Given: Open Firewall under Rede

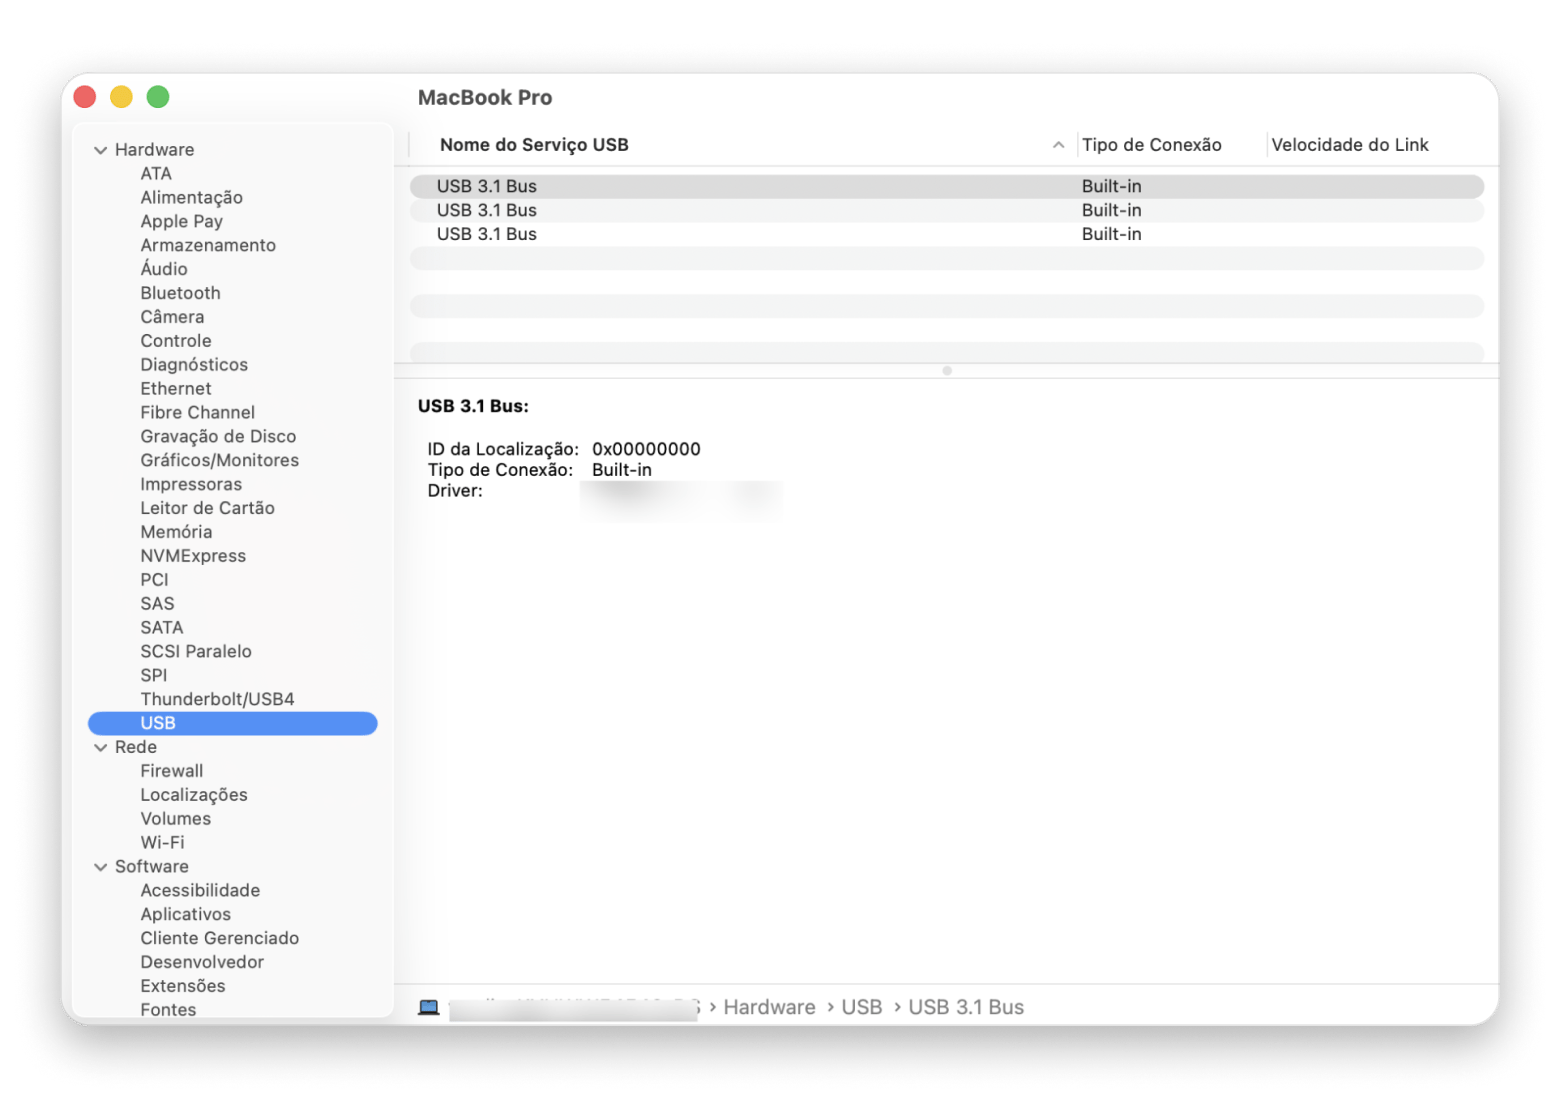Looking at the screenshot, I should 171,771.
